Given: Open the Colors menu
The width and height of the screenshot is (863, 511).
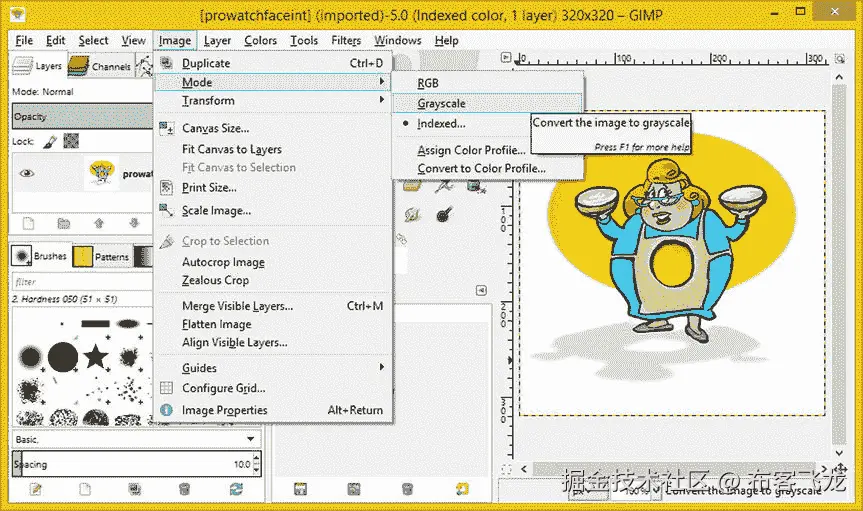Looking at the screenshot, I should point(260,40).
